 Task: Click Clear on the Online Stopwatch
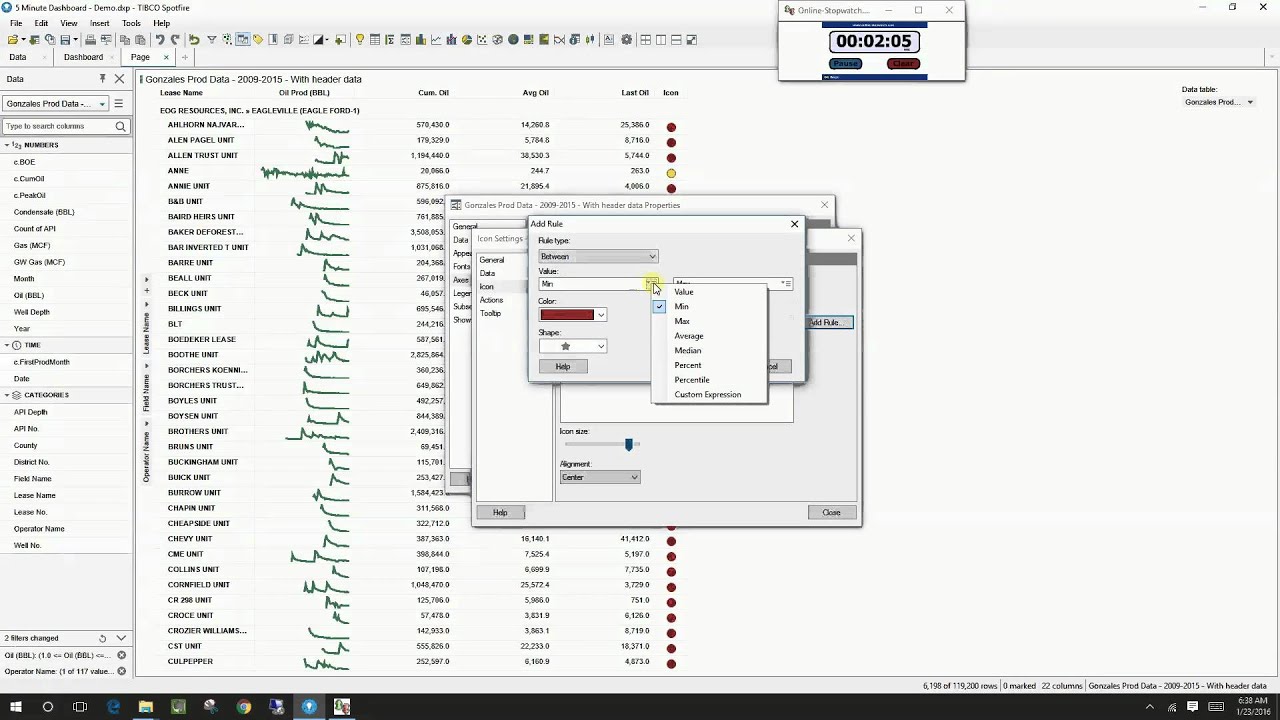coord(903,64)
